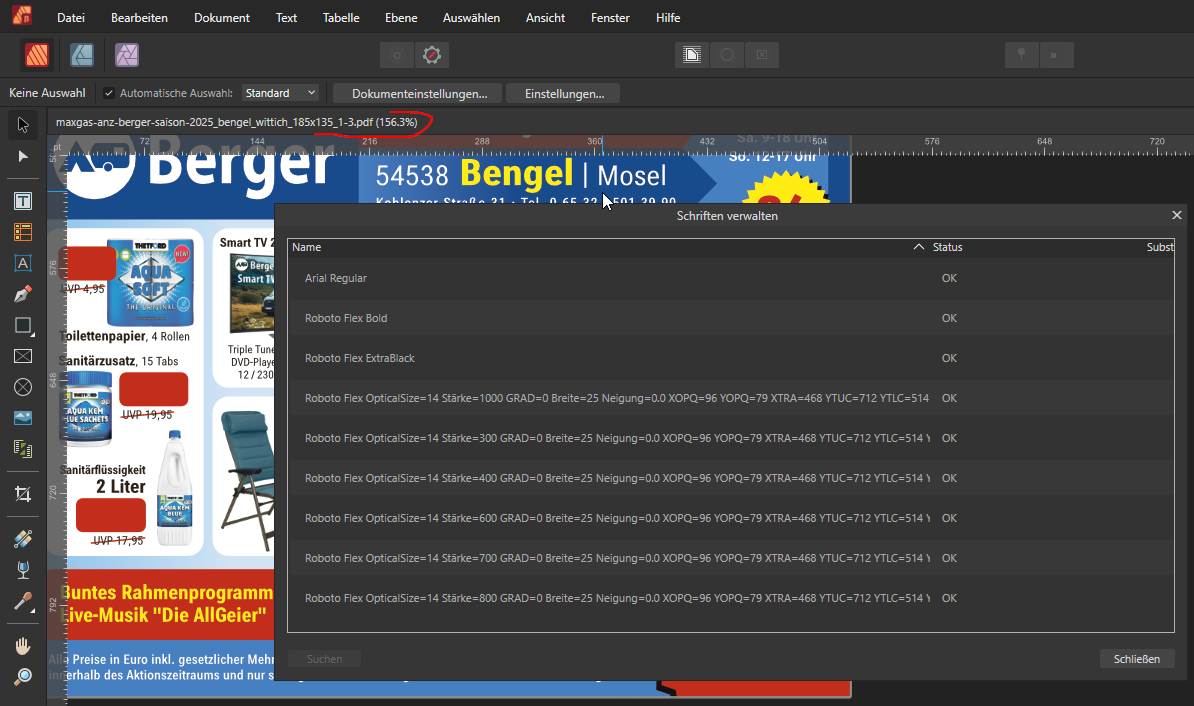Open the Tabelle menu

[x=341, y=18]
